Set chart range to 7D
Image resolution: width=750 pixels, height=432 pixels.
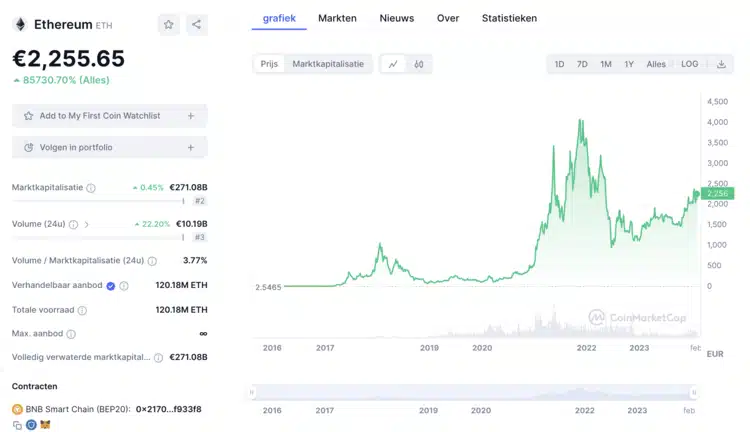[582, 64]
